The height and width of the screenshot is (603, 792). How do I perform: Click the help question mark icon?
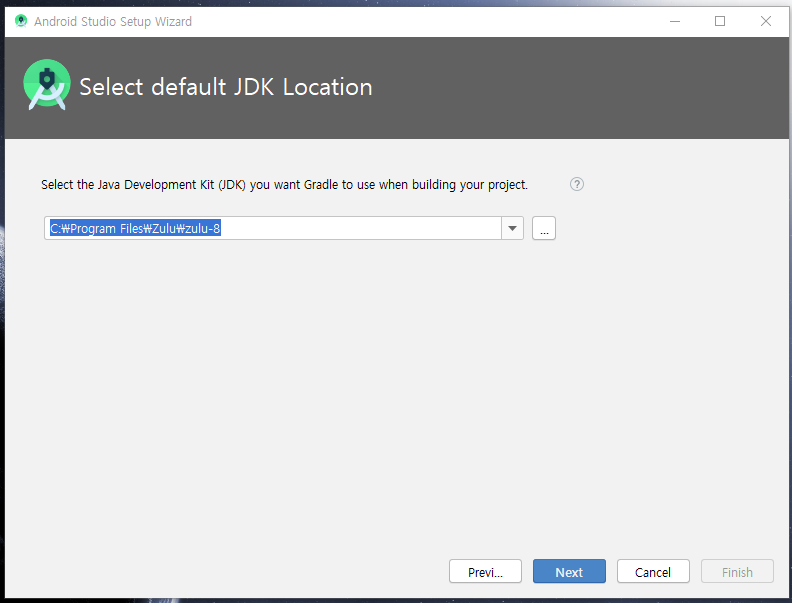coord(577,184)
